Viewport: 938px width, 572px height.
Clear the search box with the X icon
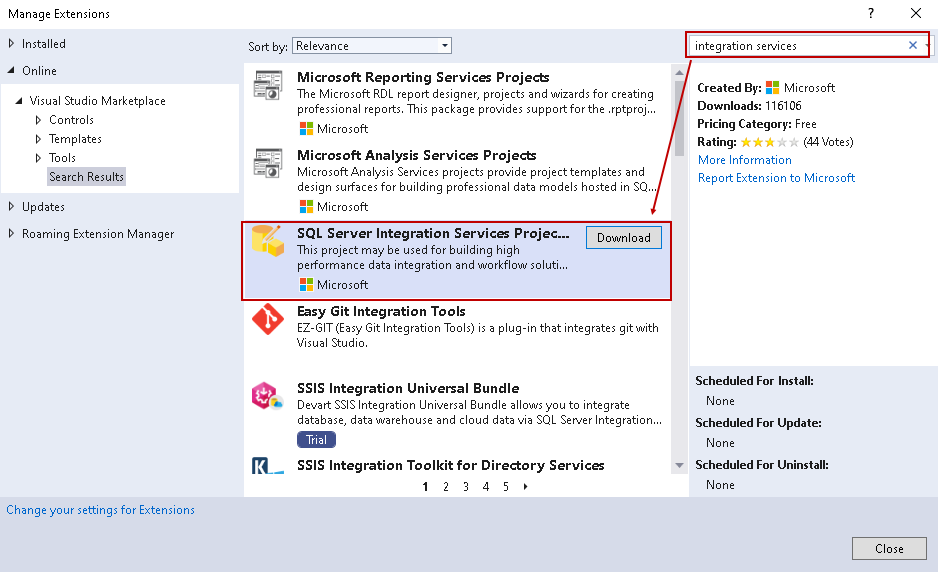[912, 45]
